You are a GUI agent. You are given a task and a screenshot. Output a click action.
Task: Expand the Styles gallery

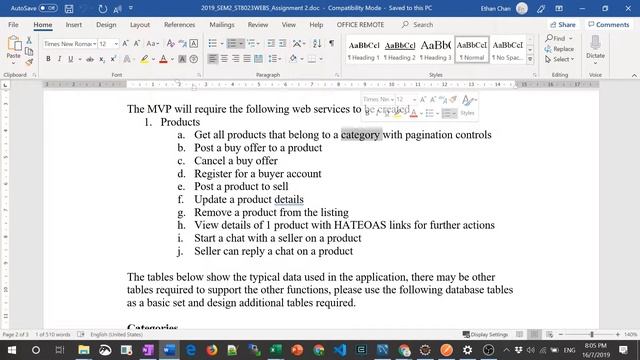click(530, 60)
